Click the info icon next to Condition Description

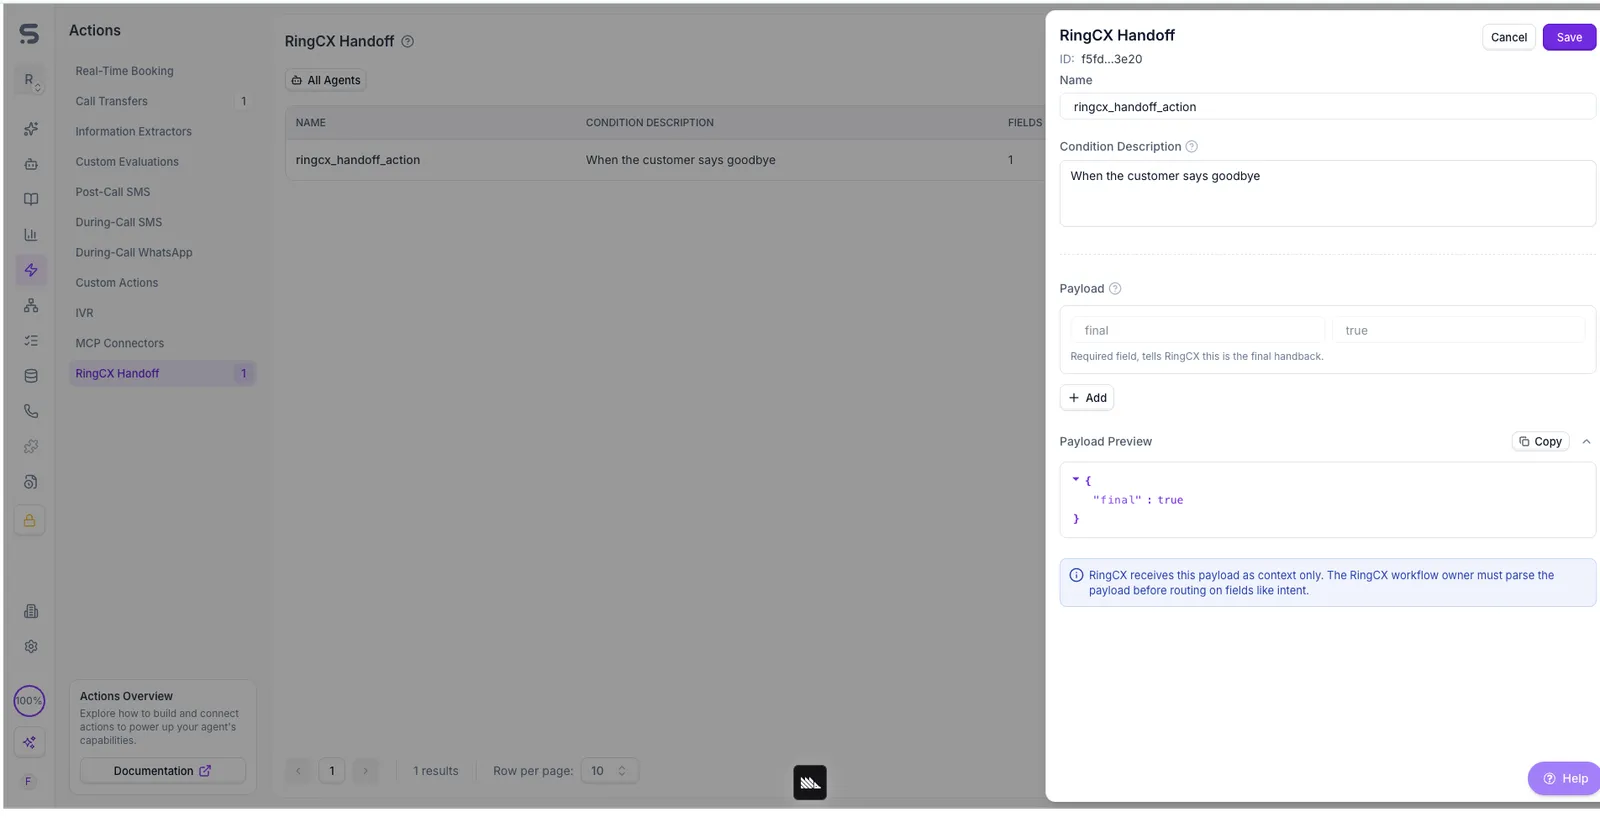[1192, 146]
